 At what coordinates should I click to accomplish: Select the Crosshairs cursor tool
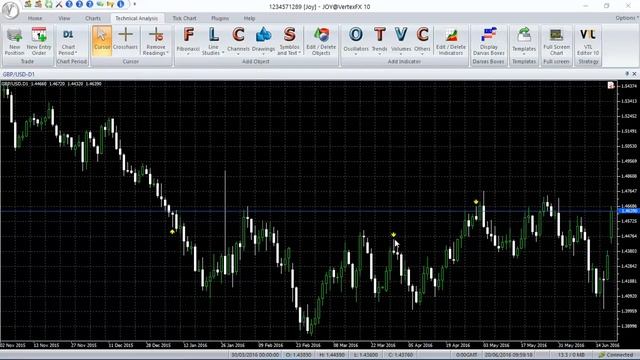point(125,39)
